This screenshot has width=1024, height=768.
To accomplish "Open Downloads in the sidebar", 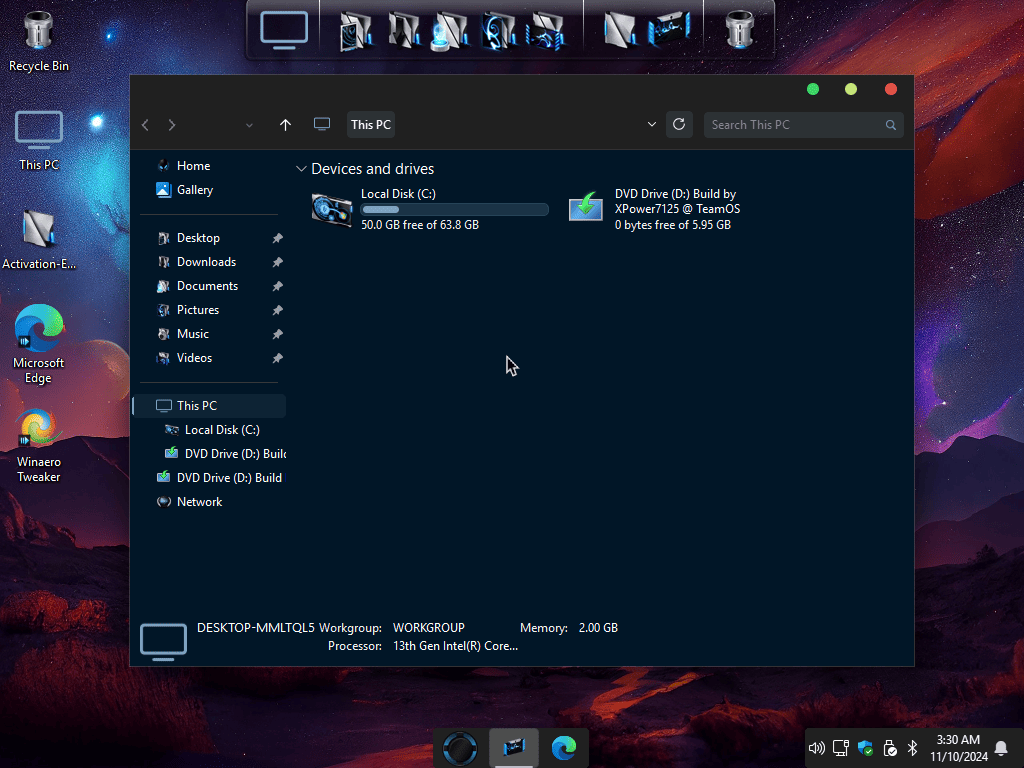I will pyautogui.click(x=206, y=262).
